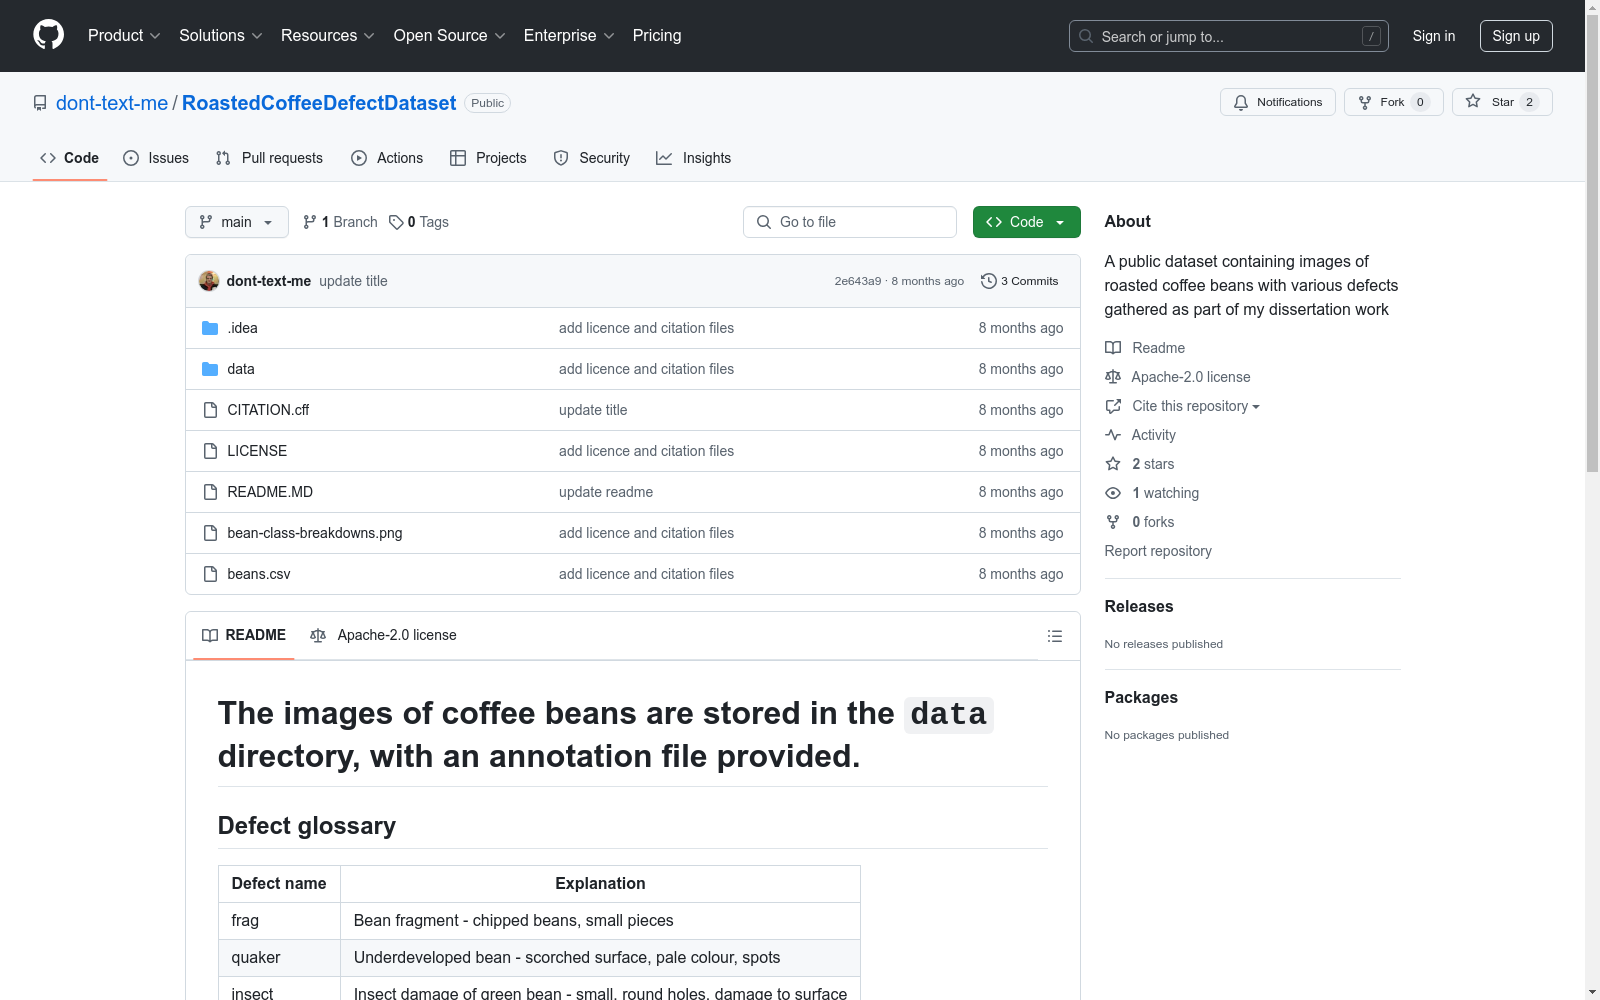Open the Product menu
The height and width of the screenshot is (1000, 1600).
(x=124, y=36)
